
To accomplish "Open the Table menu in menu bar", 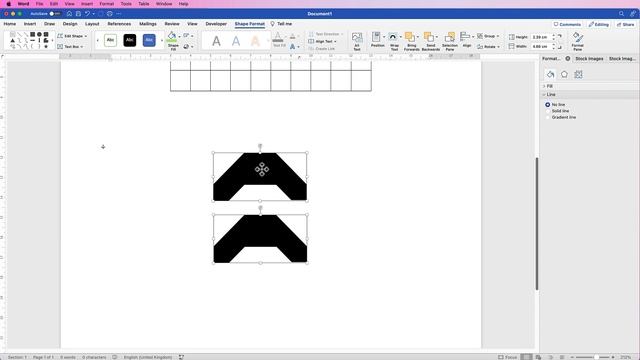I will (144, 4).
